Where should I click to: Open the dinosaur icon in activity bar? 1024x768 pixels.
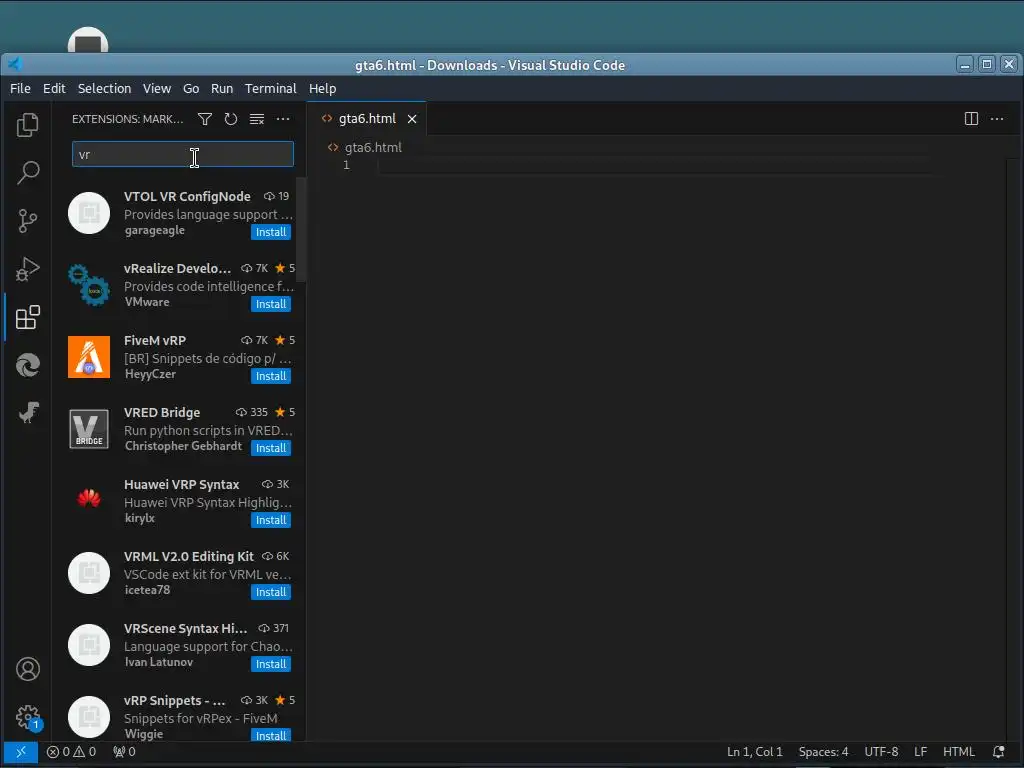pos(27,413)
